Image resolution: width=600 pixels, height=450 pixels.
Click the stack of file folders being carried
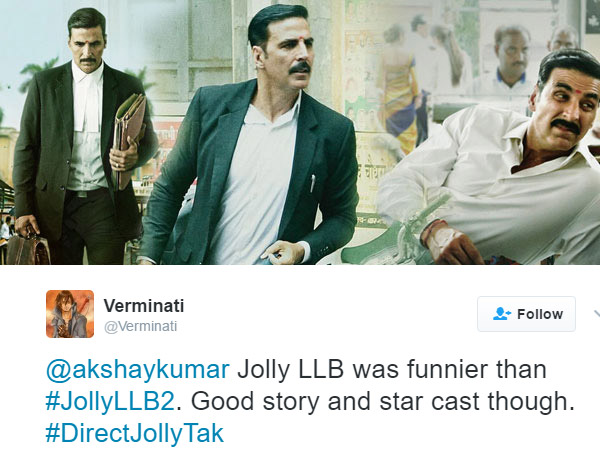point(129,142)
